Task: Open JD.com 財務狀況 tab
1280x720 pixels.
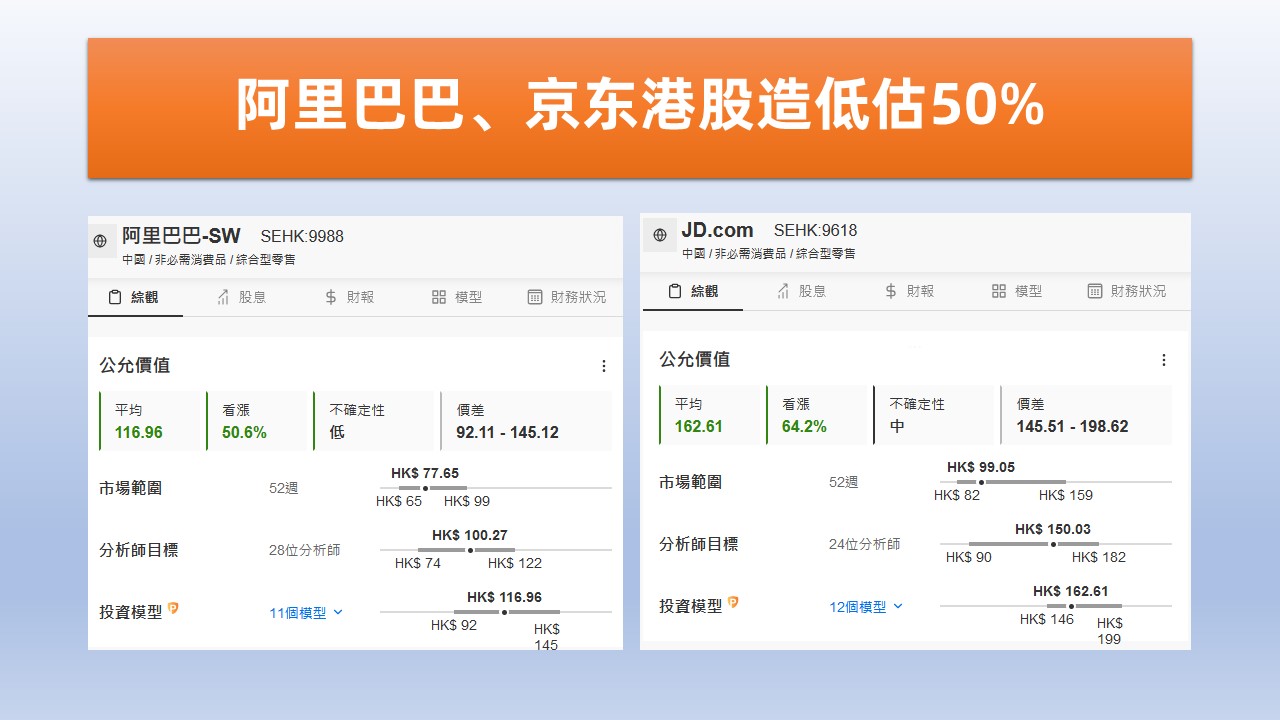Action: [1126, 291]
